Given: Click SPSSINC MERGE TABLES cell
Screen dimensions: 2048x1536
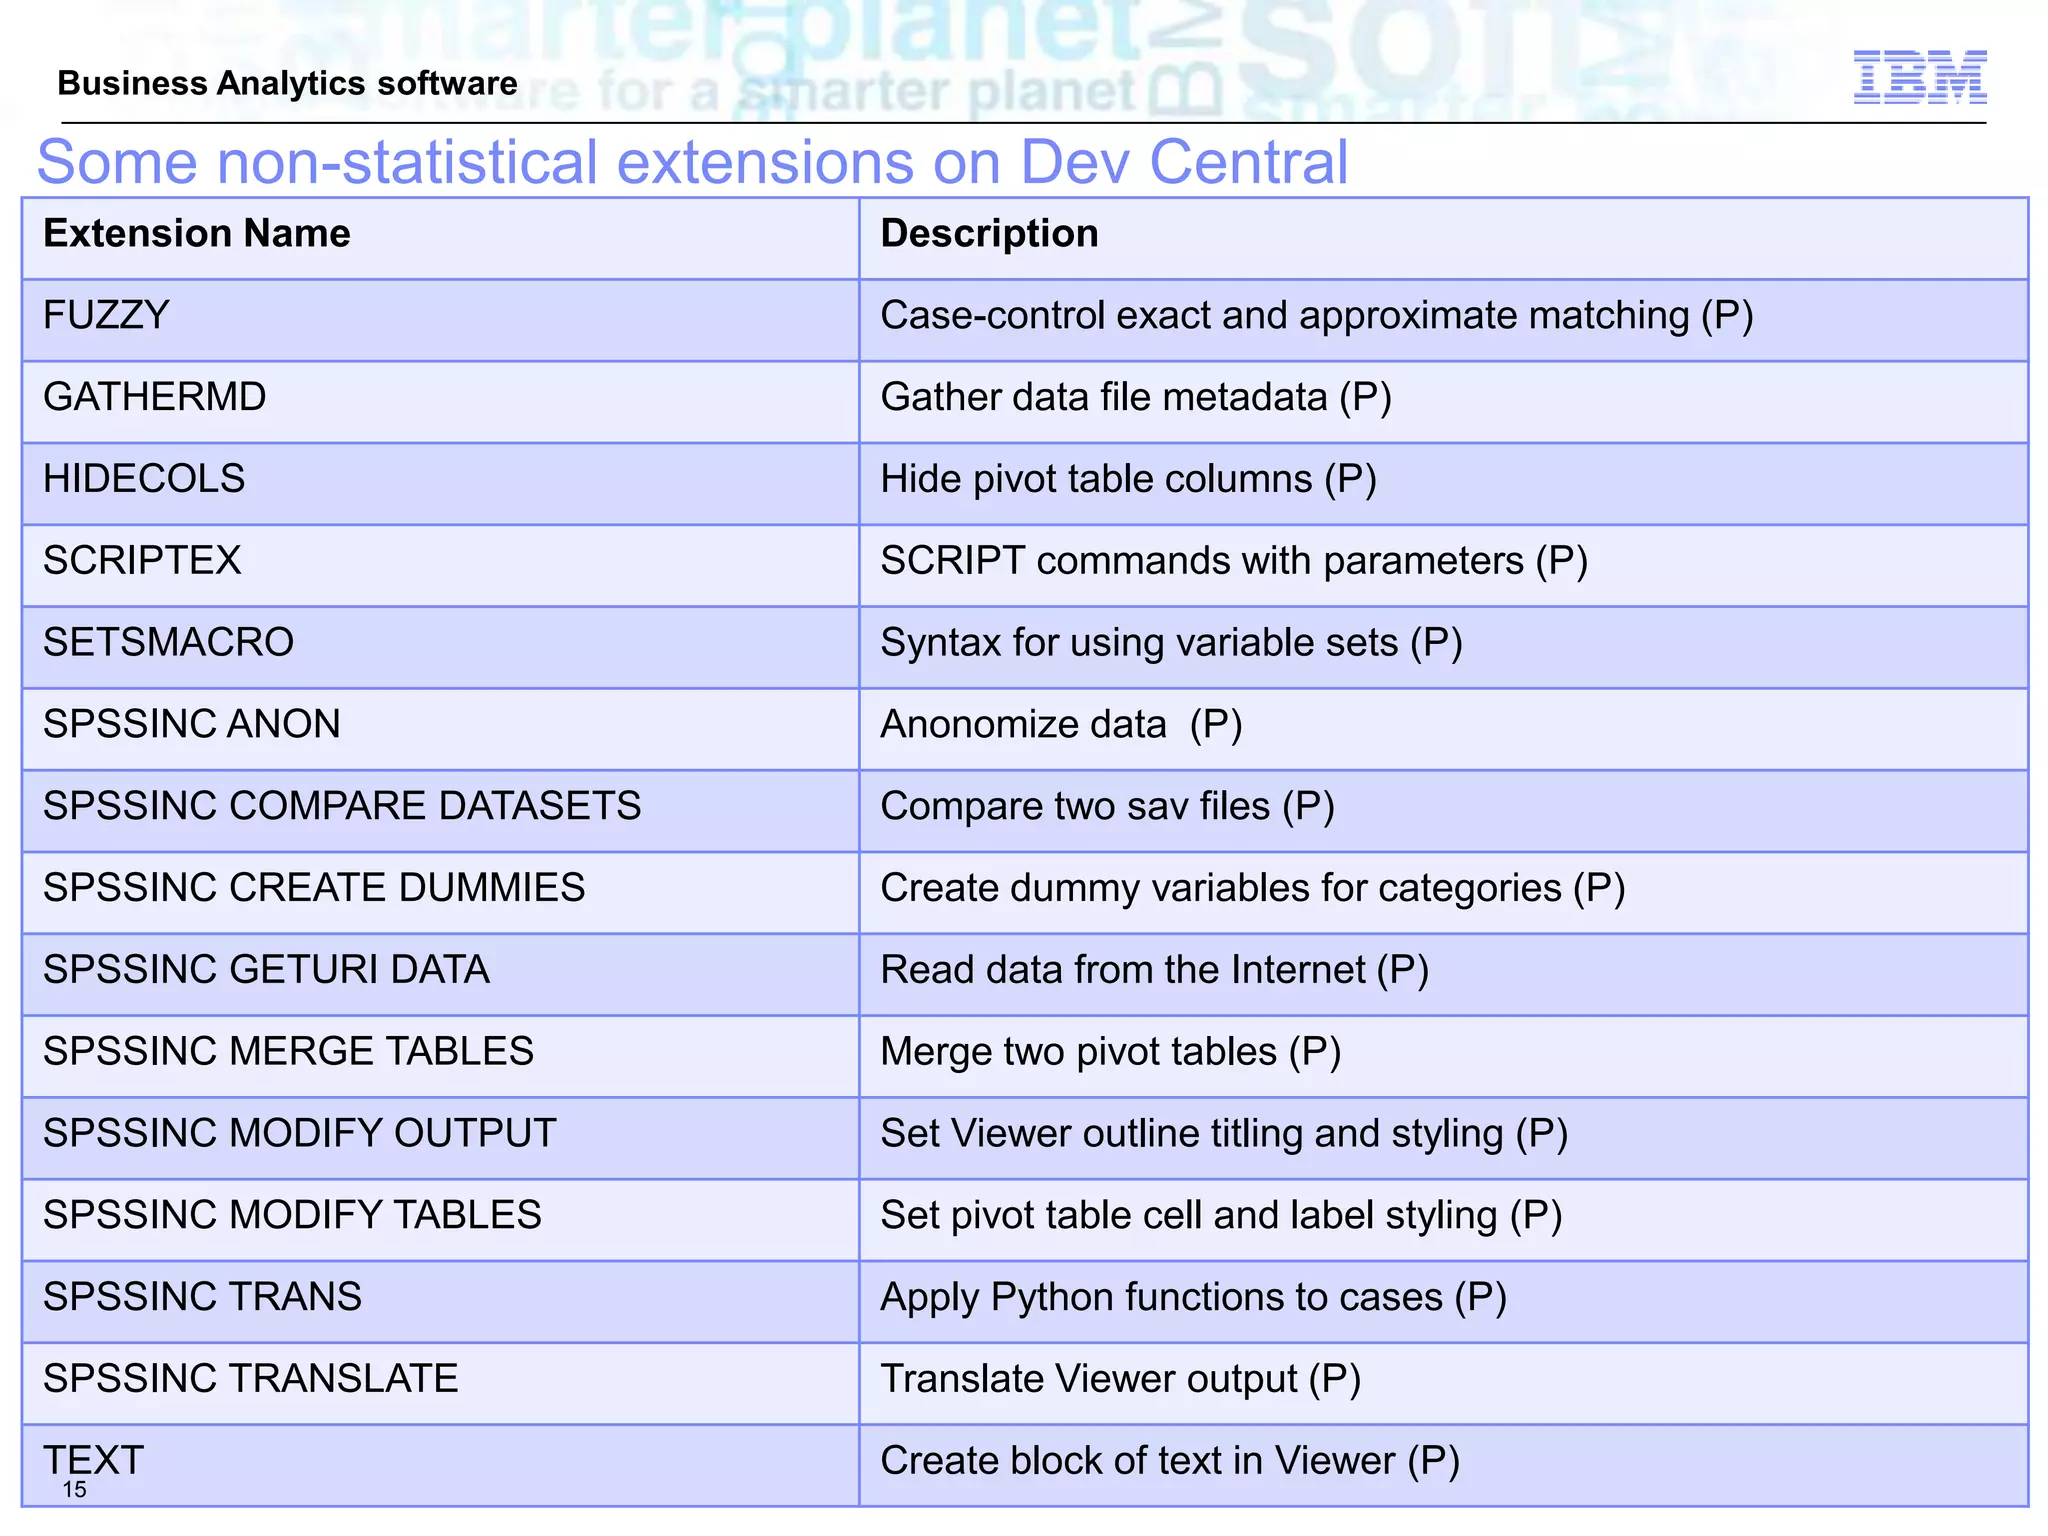Looking at the screenshot, I should pos(441,1057).
